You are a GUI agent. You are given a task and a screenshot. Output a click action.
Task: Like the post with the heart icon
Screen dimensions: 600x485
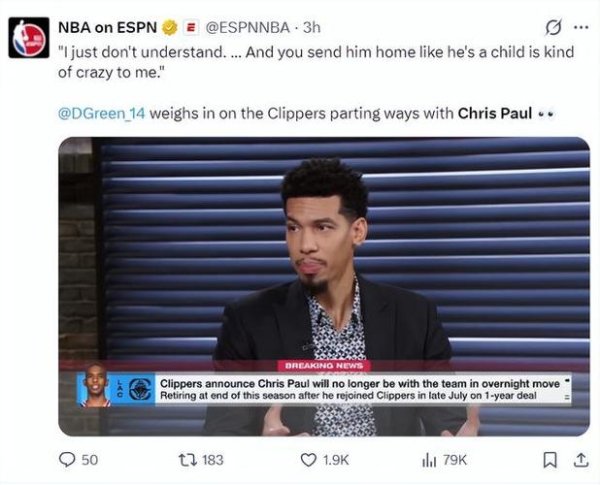[x=308, y=460]
